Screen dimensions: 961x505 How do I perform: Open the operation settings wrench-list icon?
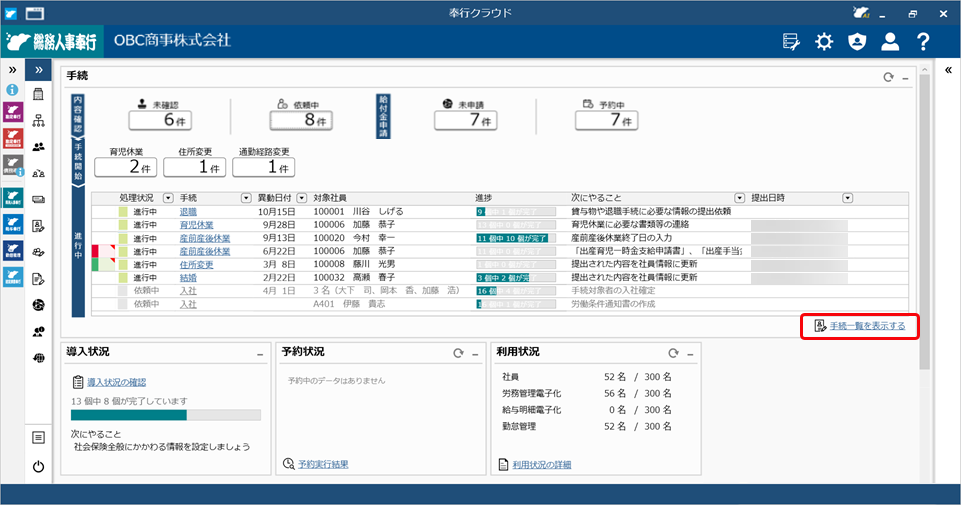(x=791, y=41)
